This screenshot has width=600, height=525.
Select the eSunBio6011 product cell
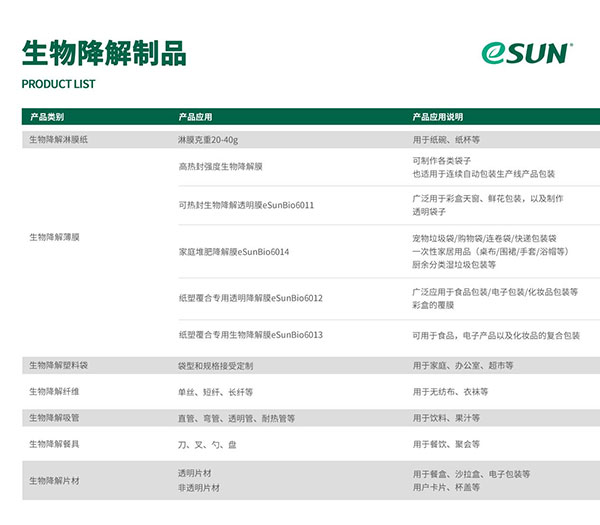246,205
